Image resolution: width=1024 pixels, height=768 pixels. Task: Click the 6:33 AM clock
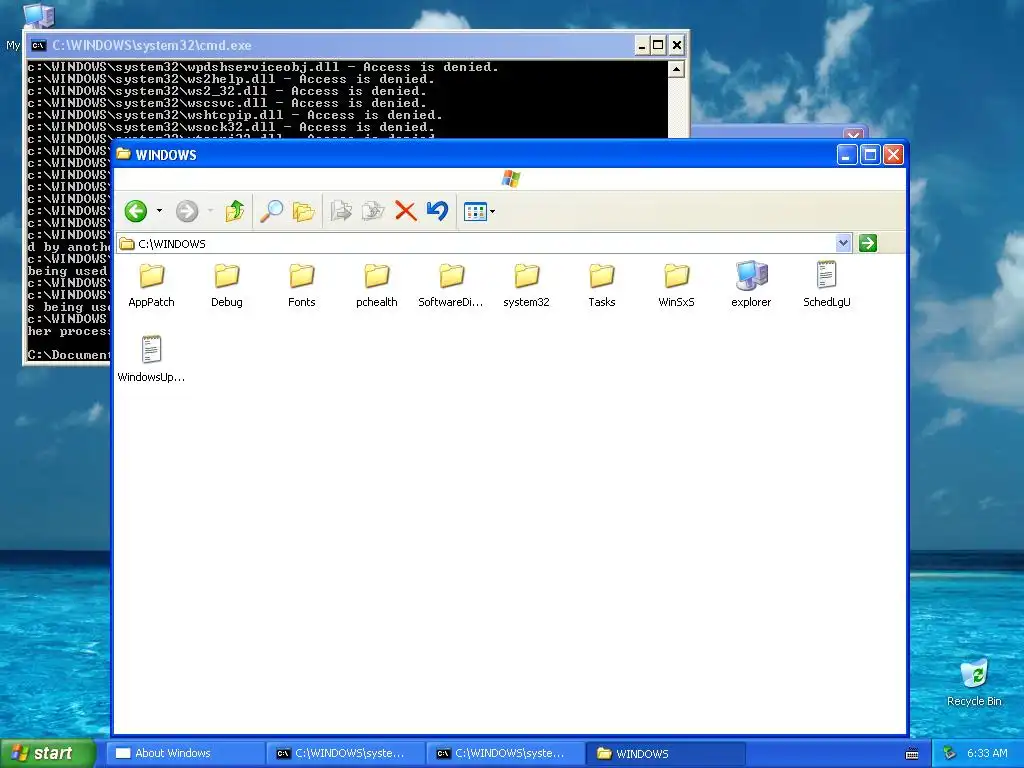pos(987,754)
